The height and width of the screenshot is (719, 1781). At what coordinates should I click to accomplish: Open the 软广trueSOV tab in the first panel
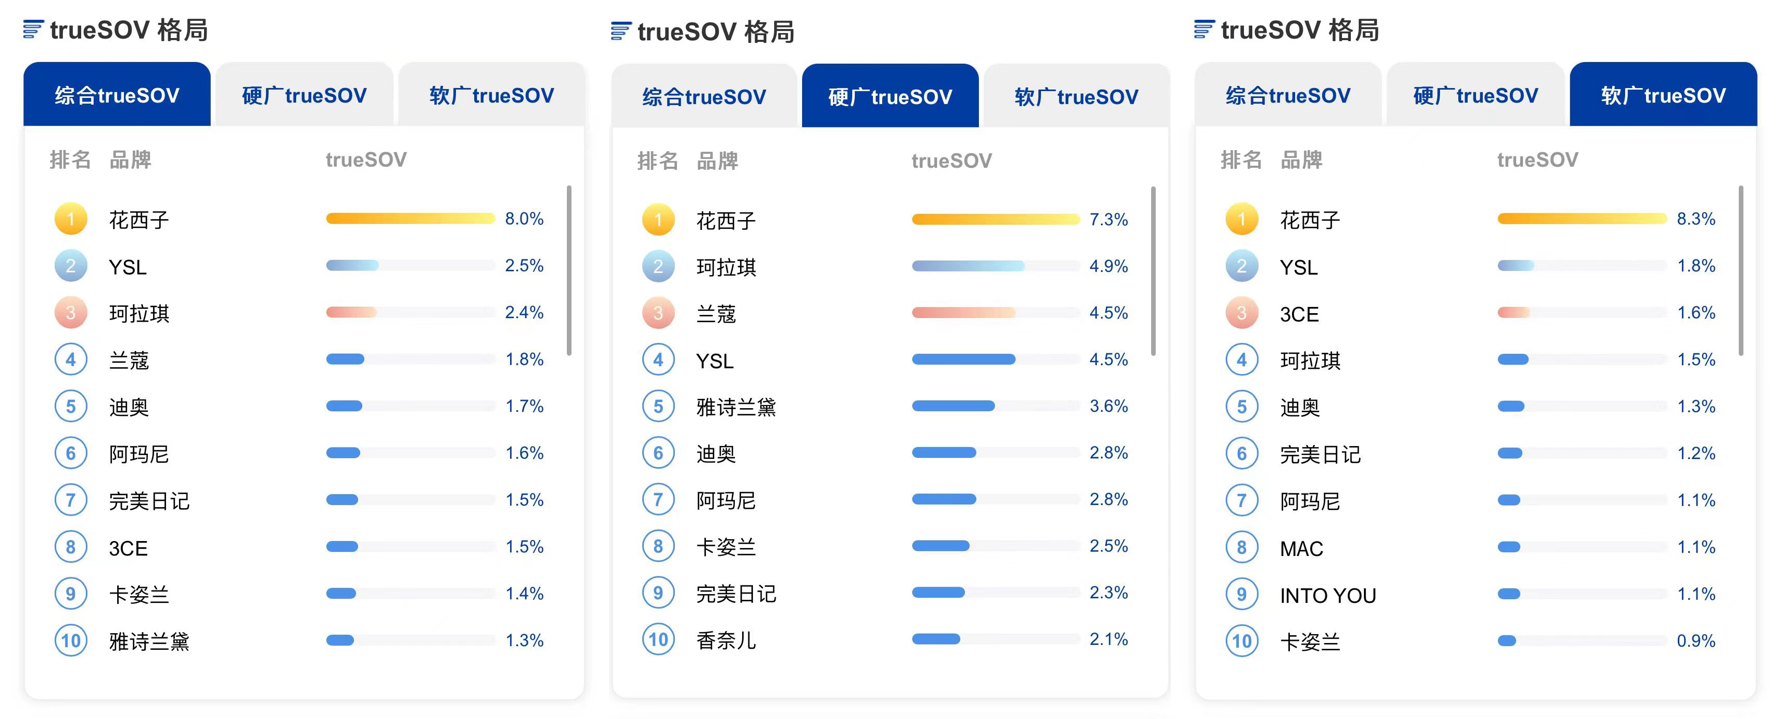click(492, 95)
